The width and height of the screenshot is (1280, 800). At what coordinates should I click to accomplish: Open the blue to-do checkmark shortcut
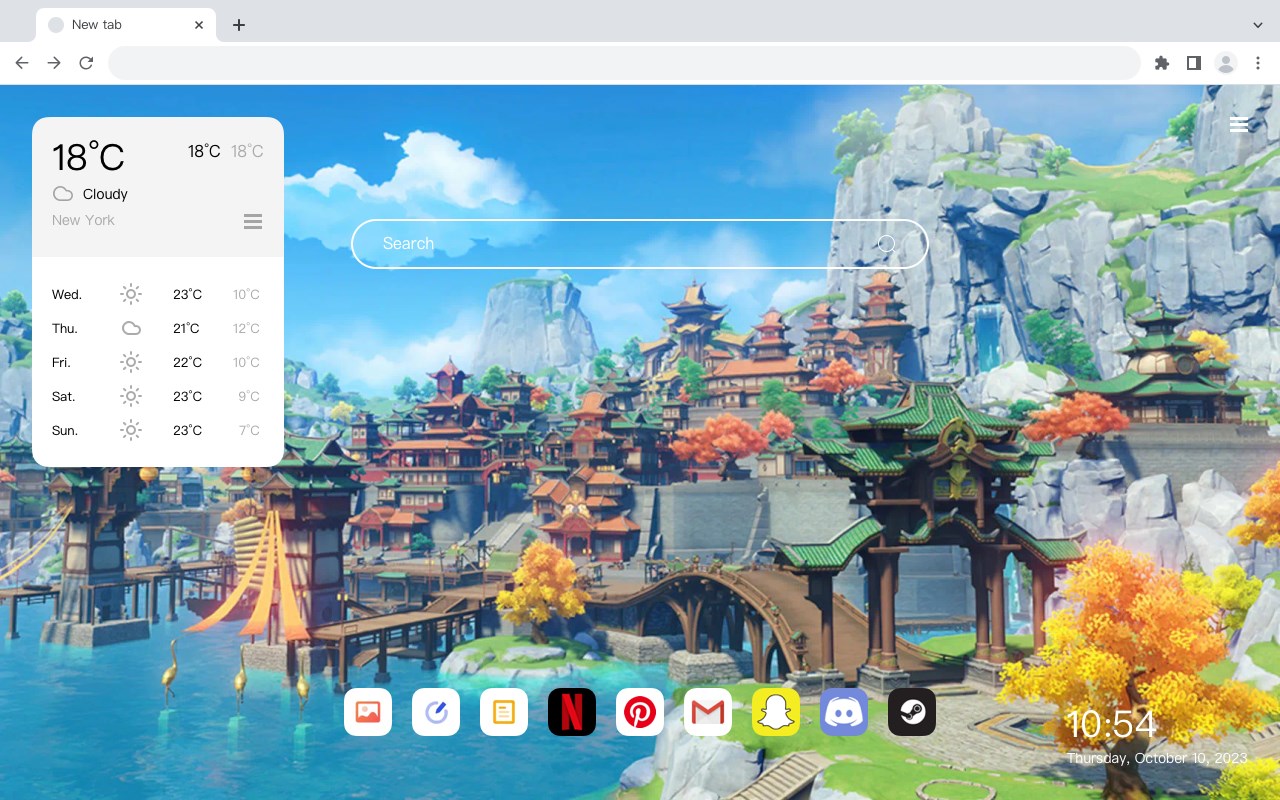tap(436, 712)
